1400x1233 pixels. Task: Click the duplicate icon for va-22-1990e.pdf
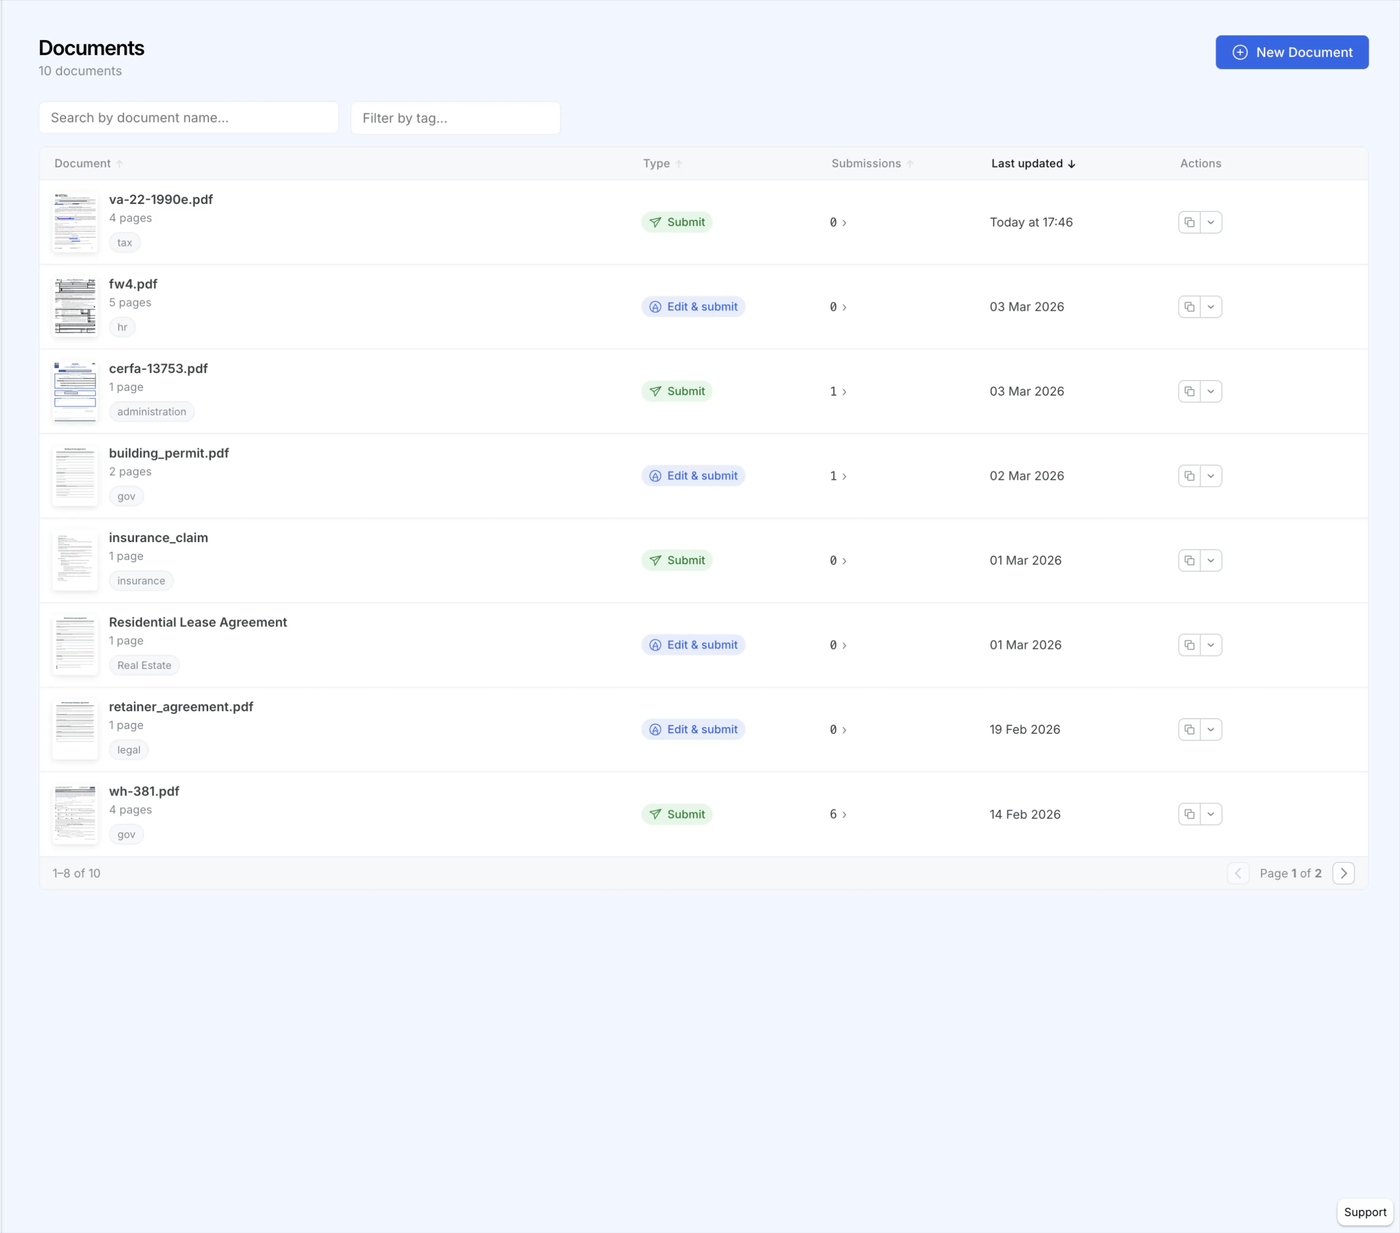(1188, 222)
